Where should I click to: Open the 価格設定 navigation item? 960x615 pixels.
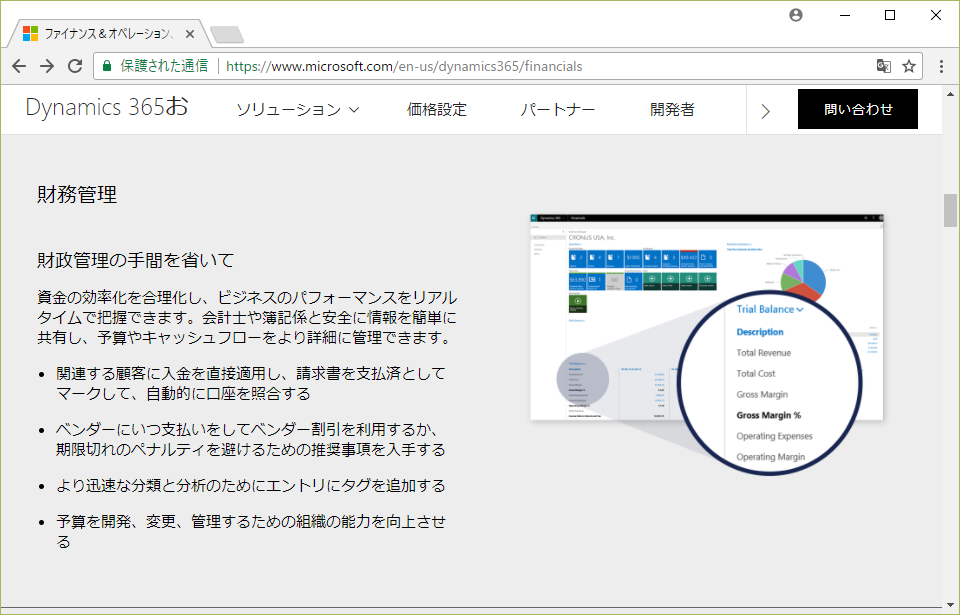click(x=437, y=110)
